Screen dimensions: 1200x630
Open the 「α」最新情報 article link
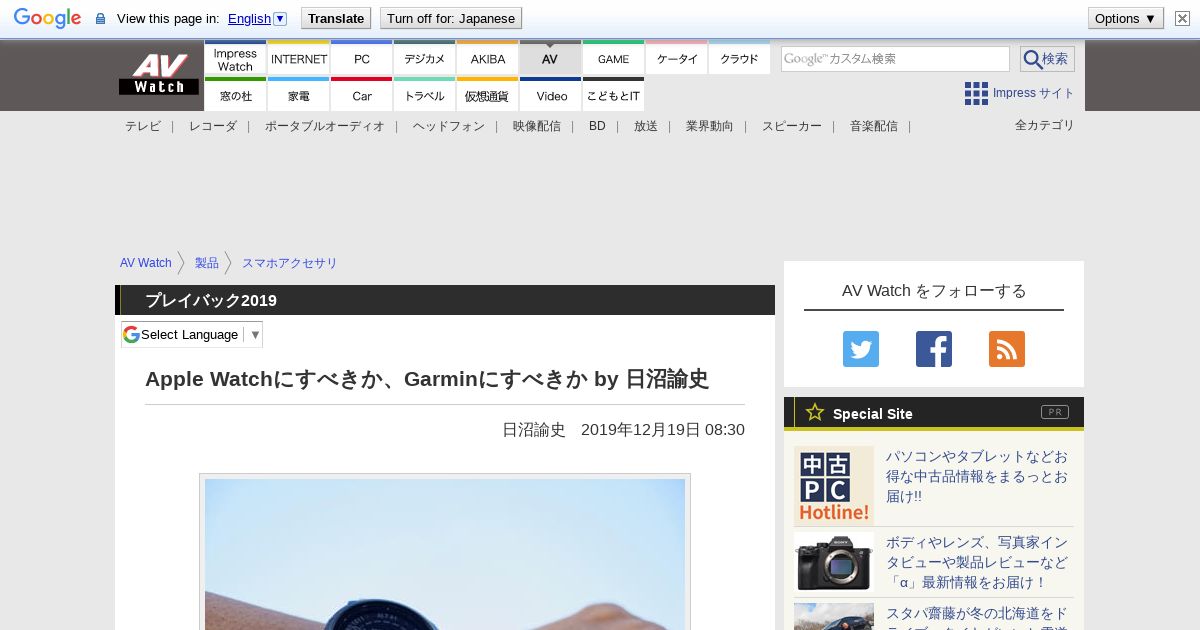[x=977, y=562]
